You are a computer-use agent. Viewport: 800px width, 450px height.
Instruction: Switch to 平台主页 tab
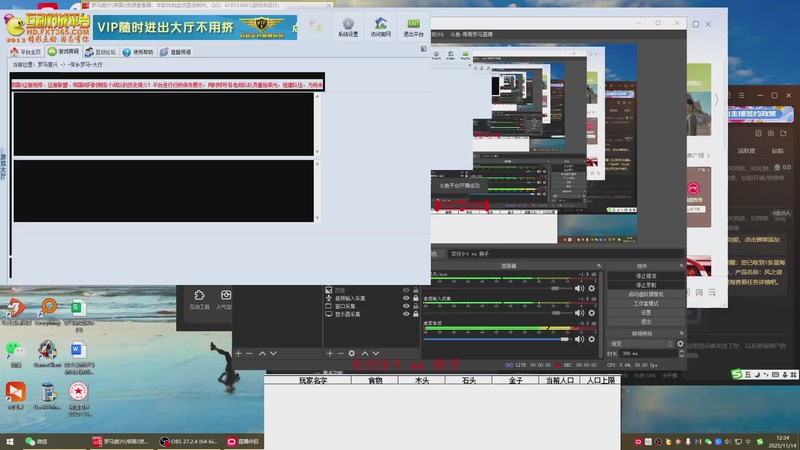click(x=25, y=52)
